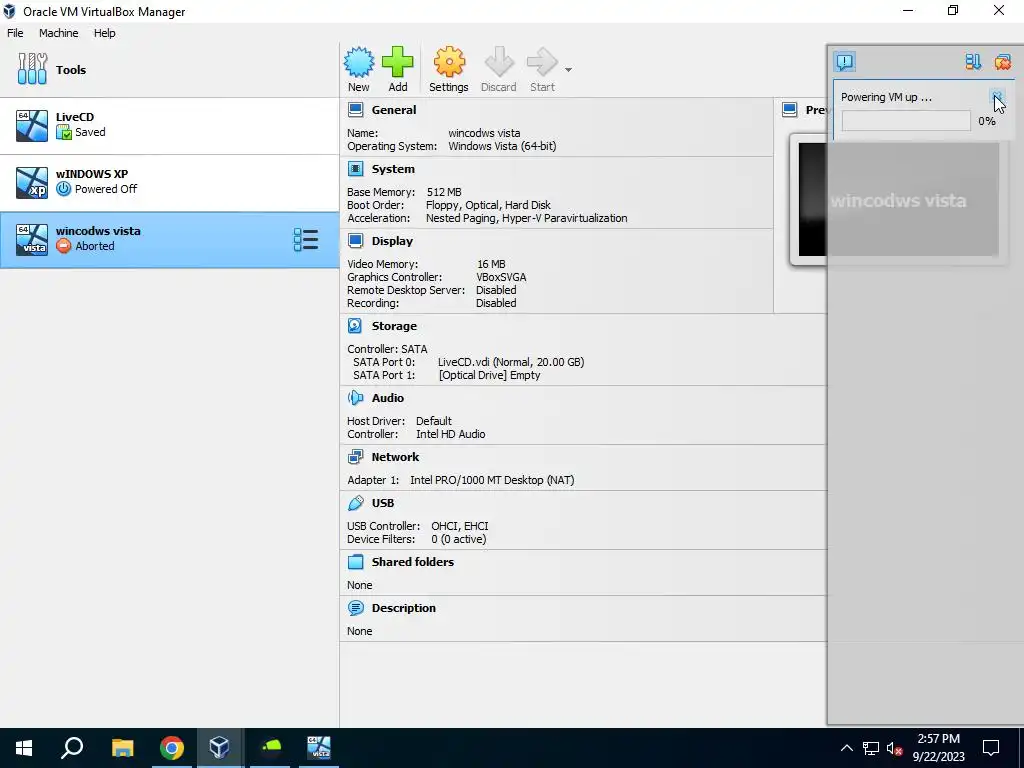Open the USB settings header link

pyautogui.click(x=383, y=503)
